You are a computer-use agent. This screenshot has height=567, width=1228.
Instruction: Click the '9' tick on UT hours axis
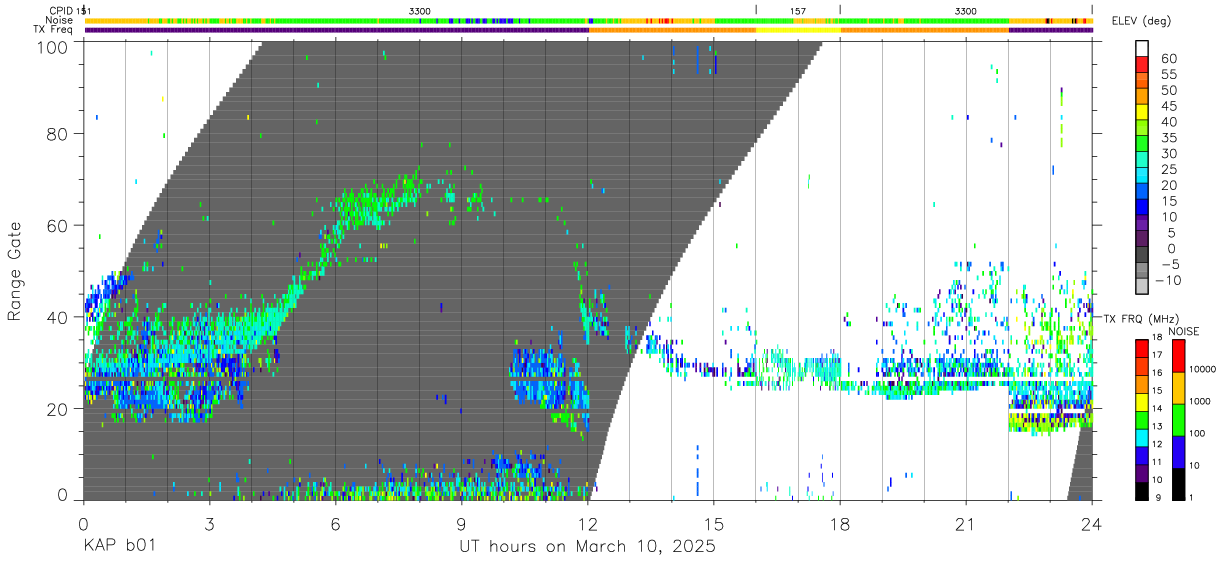tap(461, 524)
